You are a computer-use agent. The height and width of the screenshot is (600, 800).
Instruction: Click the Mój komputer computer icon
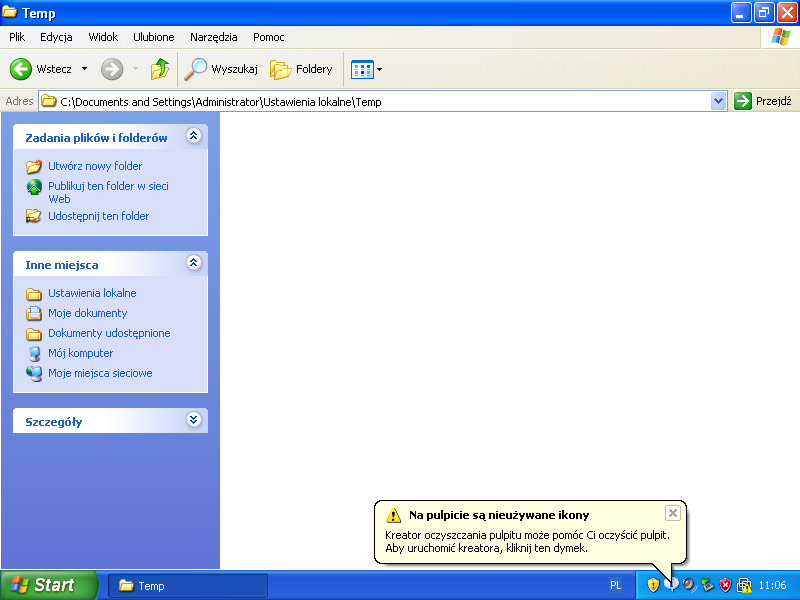34,354
